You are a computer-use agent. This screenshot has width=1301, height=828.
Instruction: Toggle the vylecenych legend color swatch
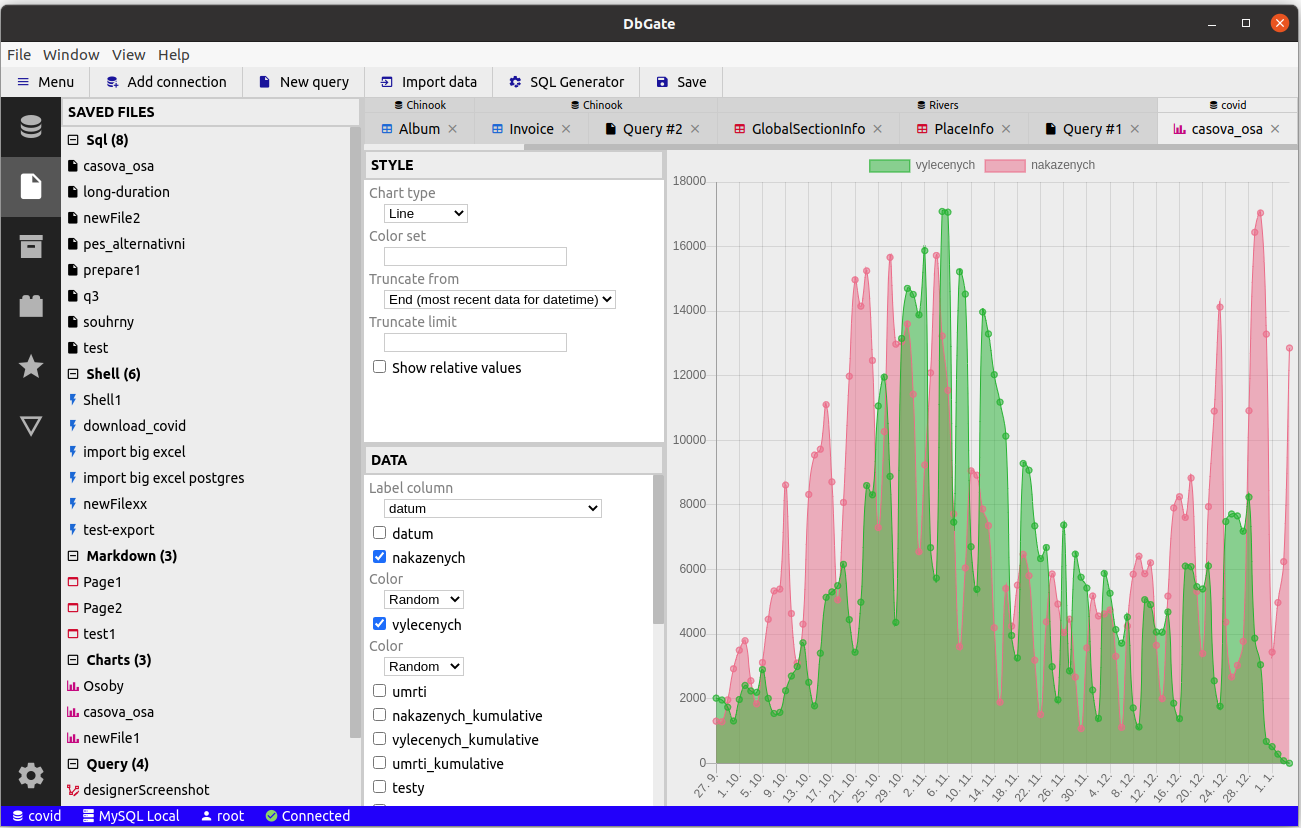coord(889,165)
